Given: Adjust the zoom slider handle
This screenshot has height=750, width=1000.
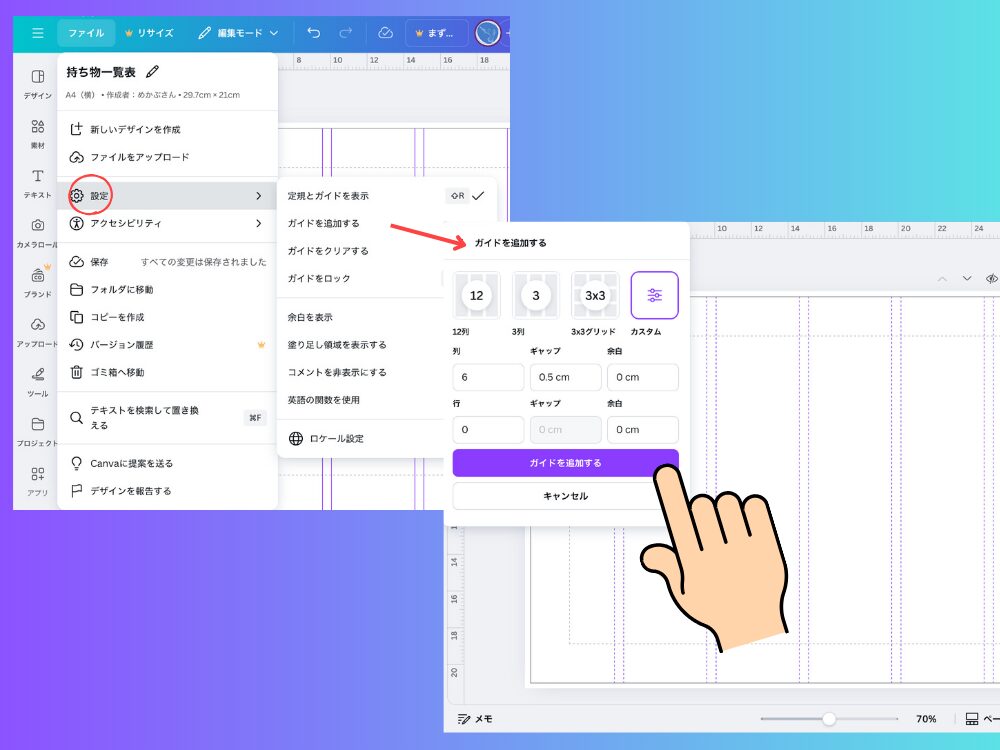Looking at the screenshot, I should [828, 719].
